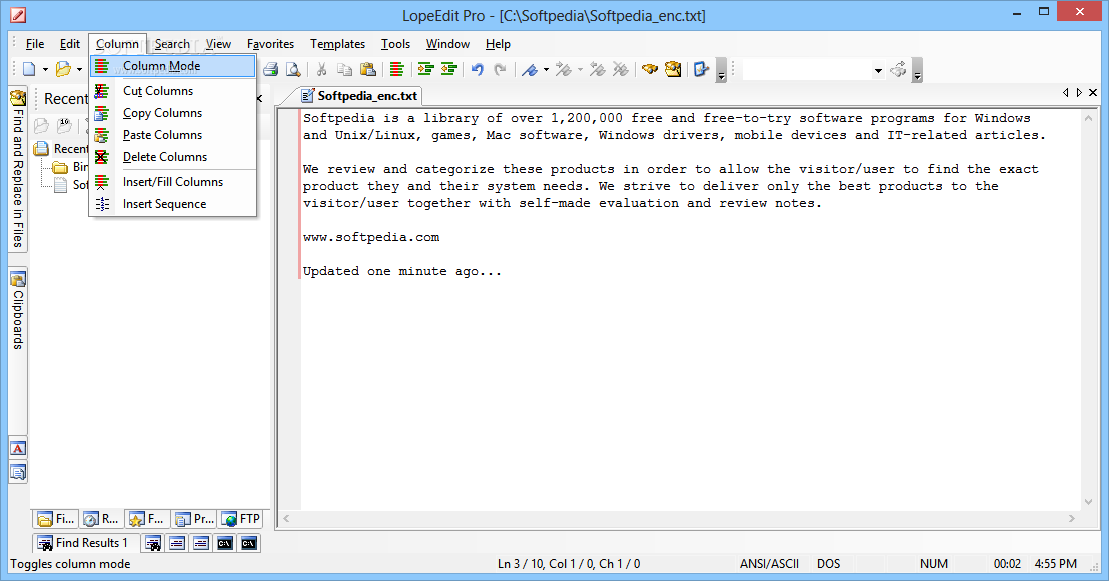Viewport: 1109px width, 581px height.
Task: Expand the main toolbar options chevron
Action: point(721,71)
